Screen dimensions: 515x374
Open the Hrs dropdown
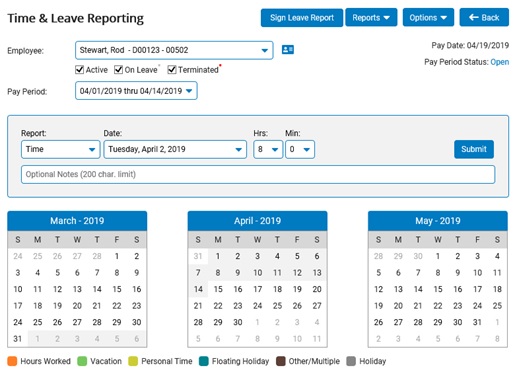268,149
